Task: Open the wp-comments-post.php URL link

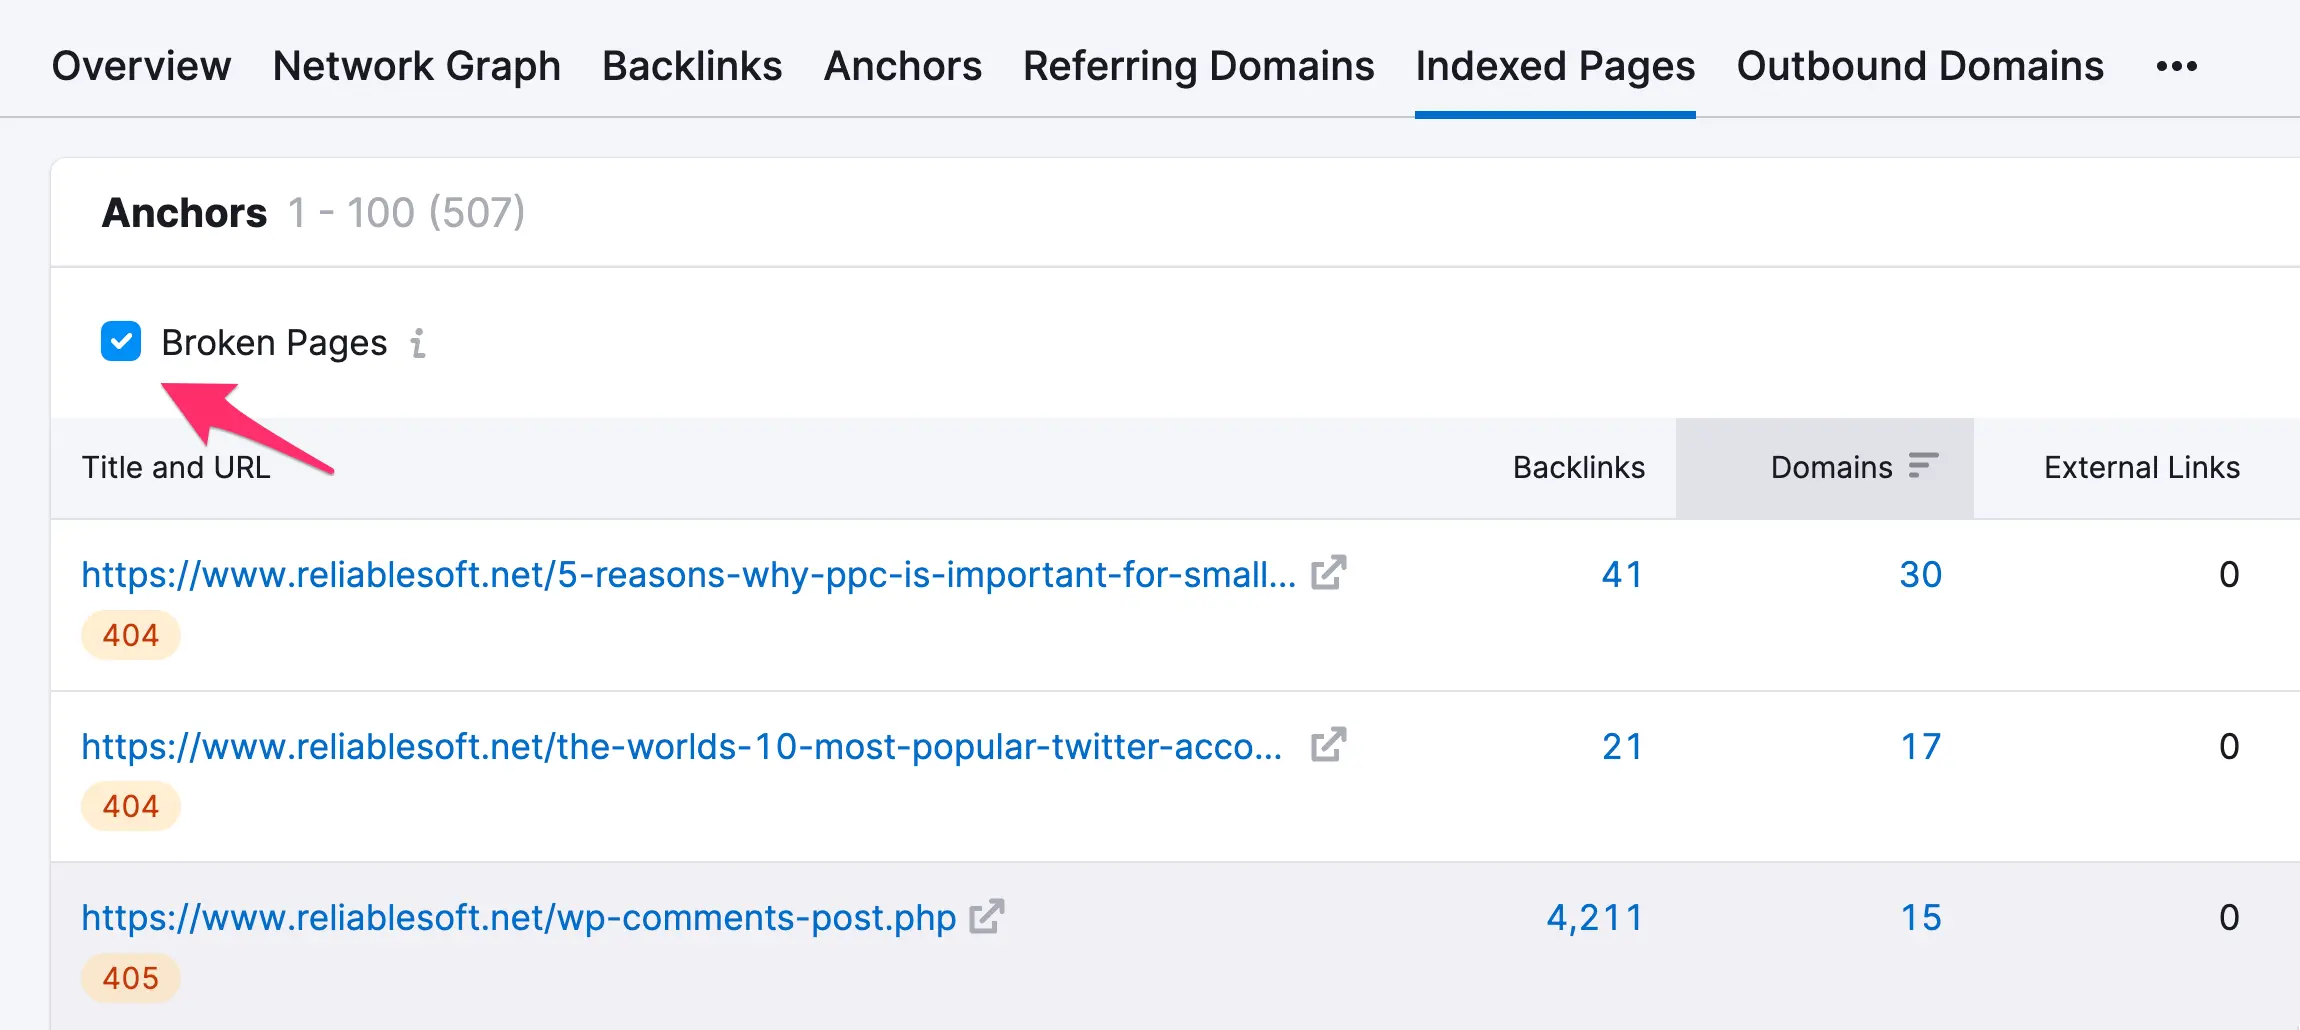Action: pos(518,918)
